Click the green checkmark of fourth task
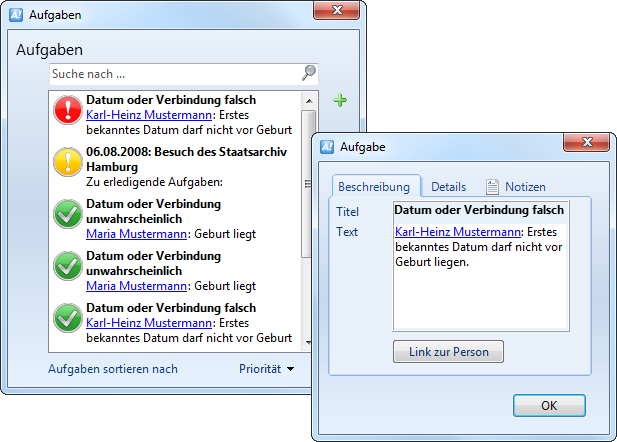The width and height of the screenshot is (617, 442). [67, 264]
